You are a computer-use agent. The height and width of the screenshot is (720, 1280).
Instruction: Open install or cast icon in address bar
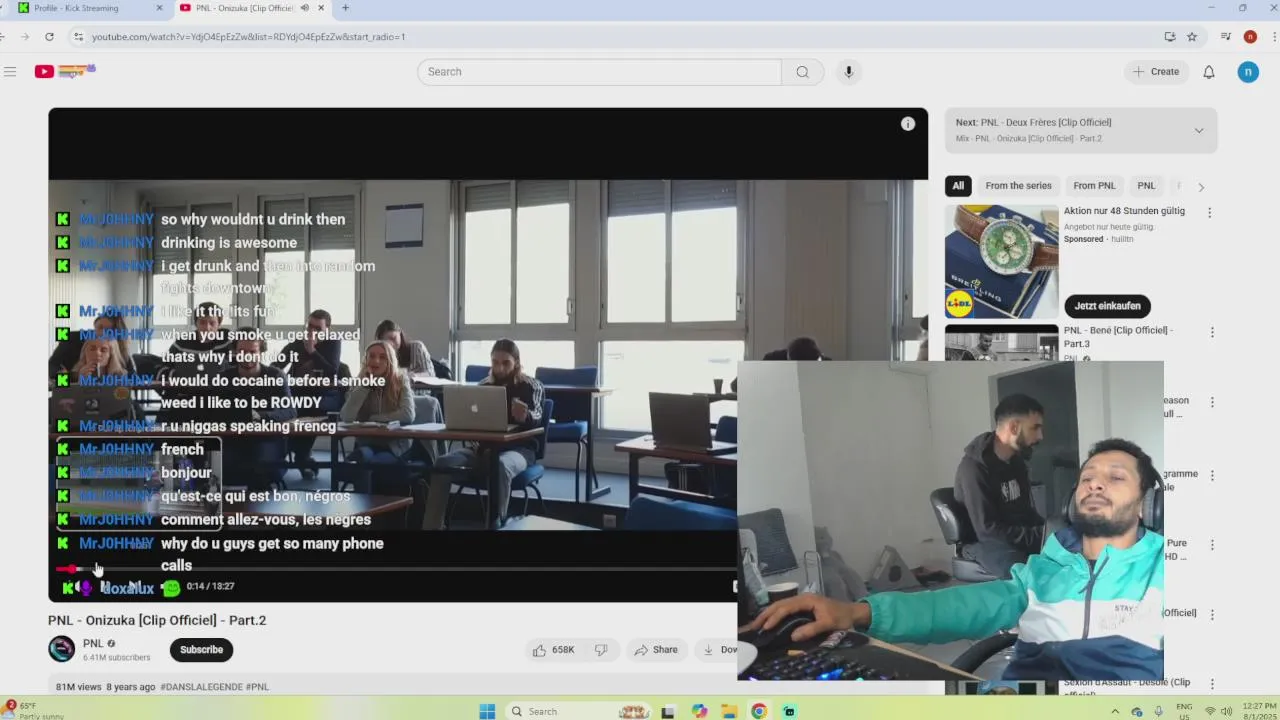click(x=1170, y=37)
